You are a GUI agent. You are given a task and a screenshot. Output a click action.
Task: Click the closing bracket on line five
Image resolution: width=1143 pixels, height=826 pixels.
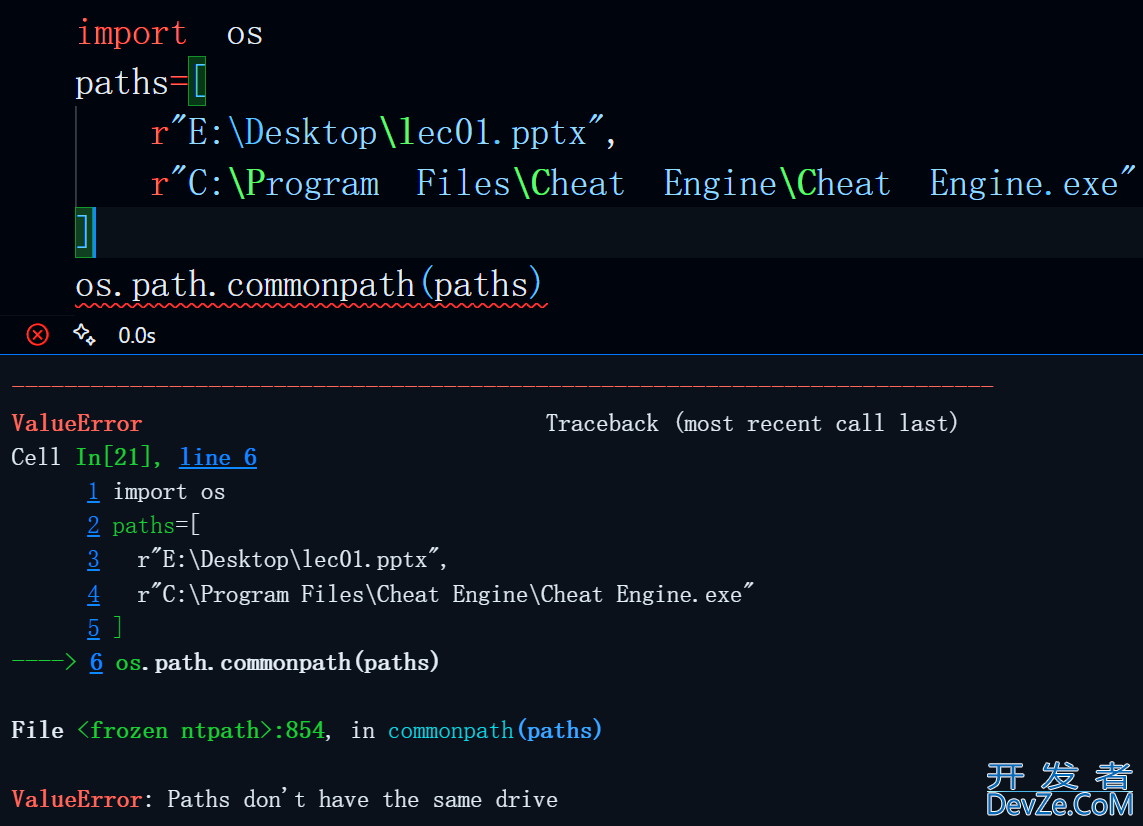[83, 233]
